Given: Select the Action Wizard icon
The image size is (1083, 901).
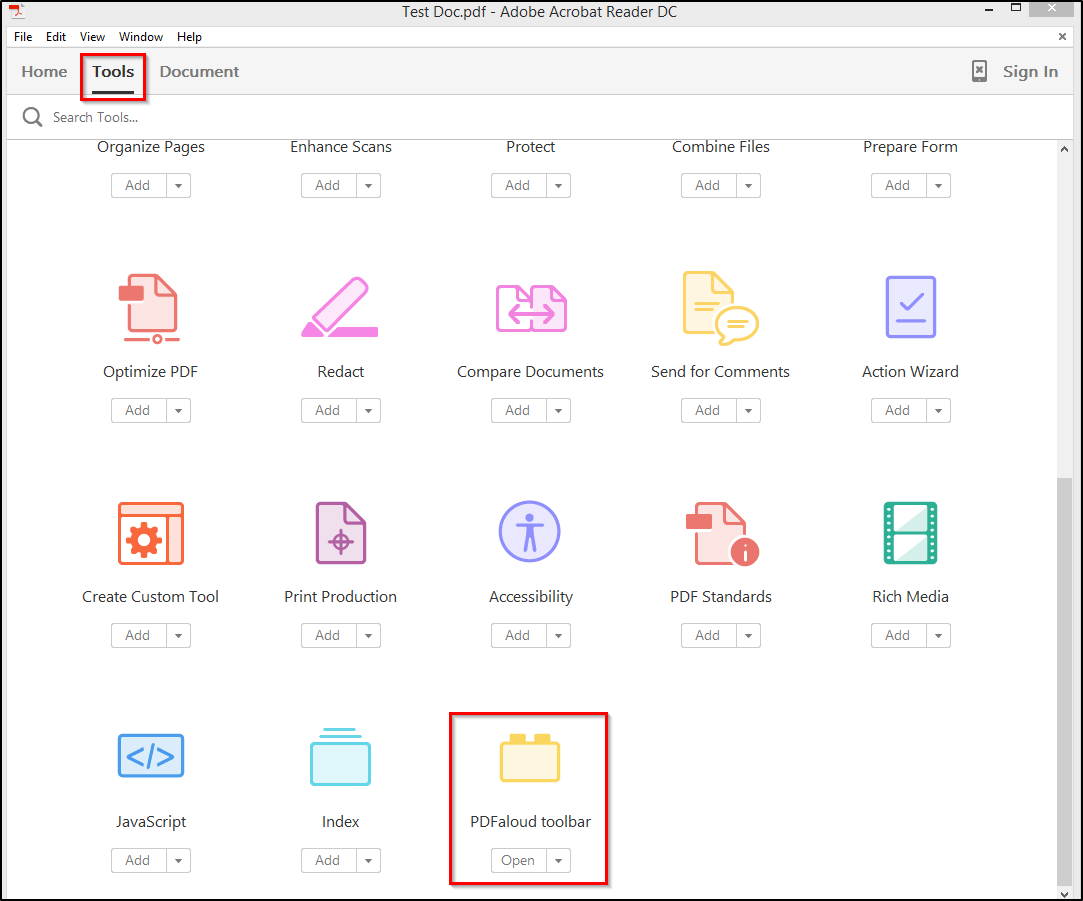Looking at the screenshot, I should click(910, 307).
